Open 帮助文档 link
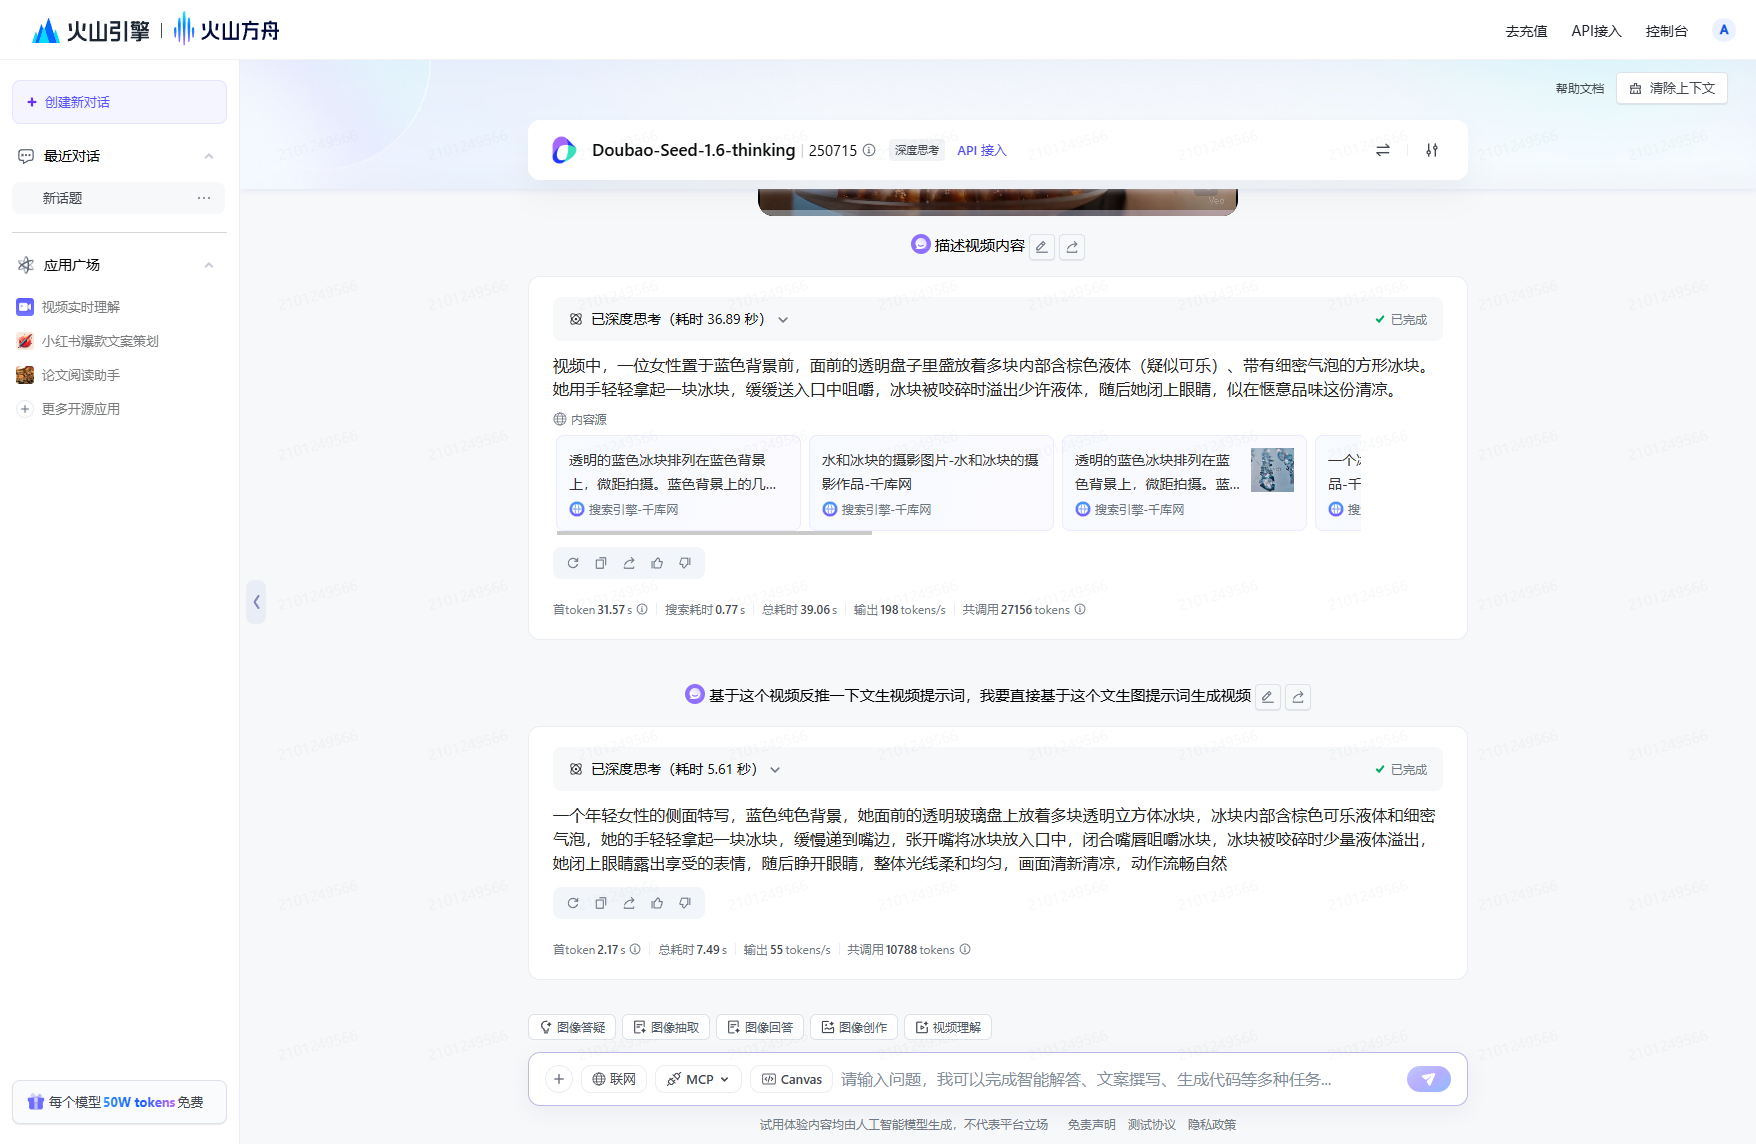Viewport: 1756px width, 1144px height. [1580, 89]
